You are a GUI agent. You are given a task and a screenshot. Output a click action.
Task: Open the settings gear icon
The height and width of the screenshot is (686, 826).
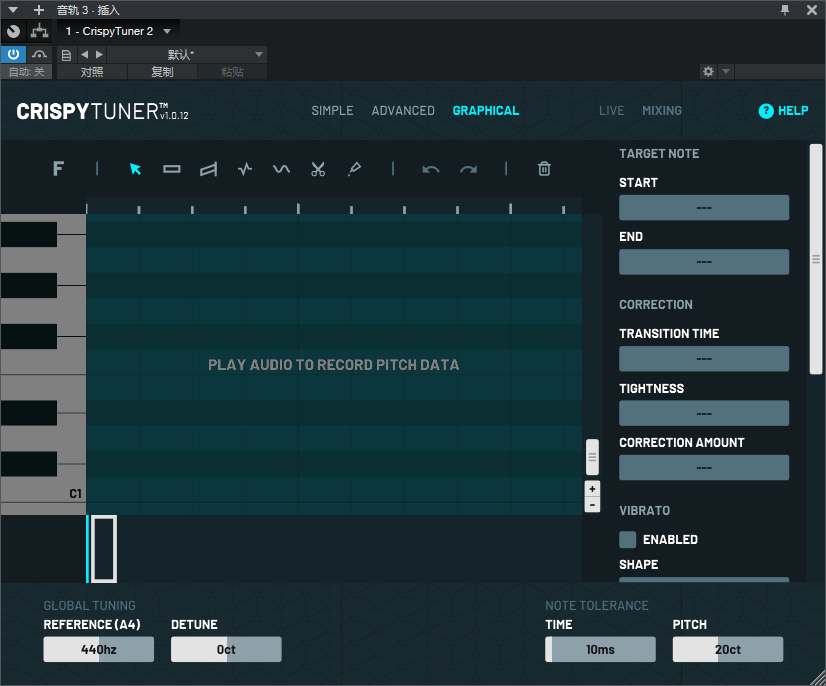click(x=708, y=71)
